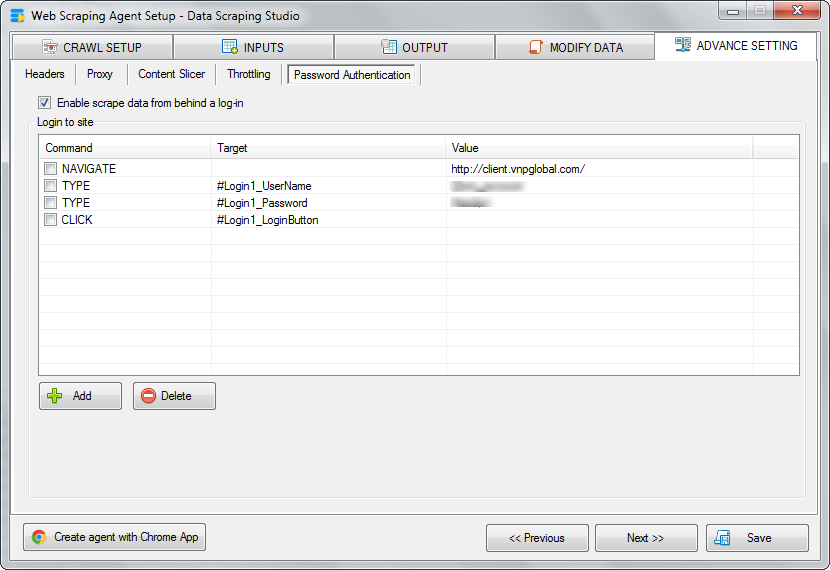This screenshot has height=570, width=830.
Task: Click the green plus icon on Add
Action: click(55, 396)
